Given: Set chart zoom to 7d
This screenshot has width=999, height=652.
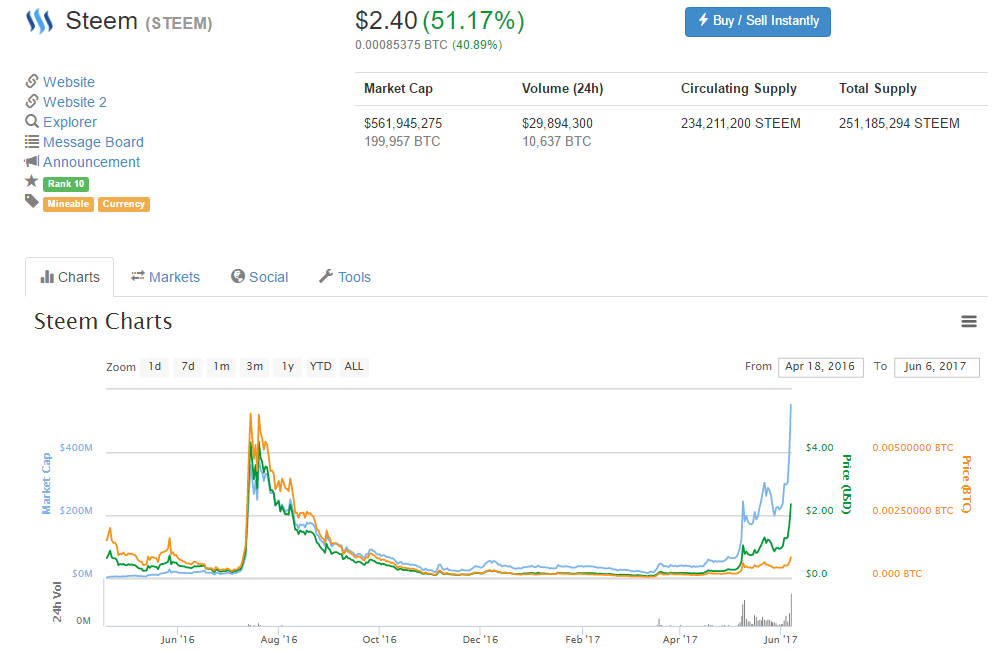Looking at the screenshot, I should [188, 366].
